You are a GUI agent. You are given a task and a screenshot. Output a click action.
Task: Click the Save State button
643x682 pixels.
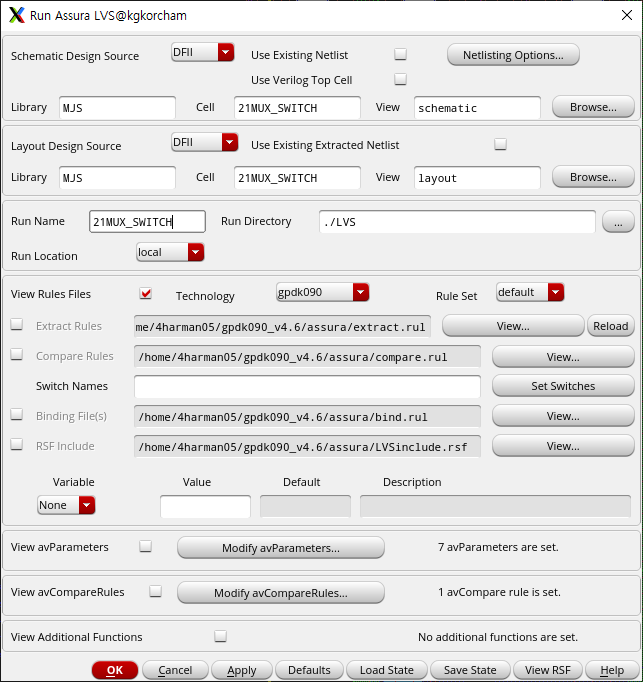click(x=470, y=670)
